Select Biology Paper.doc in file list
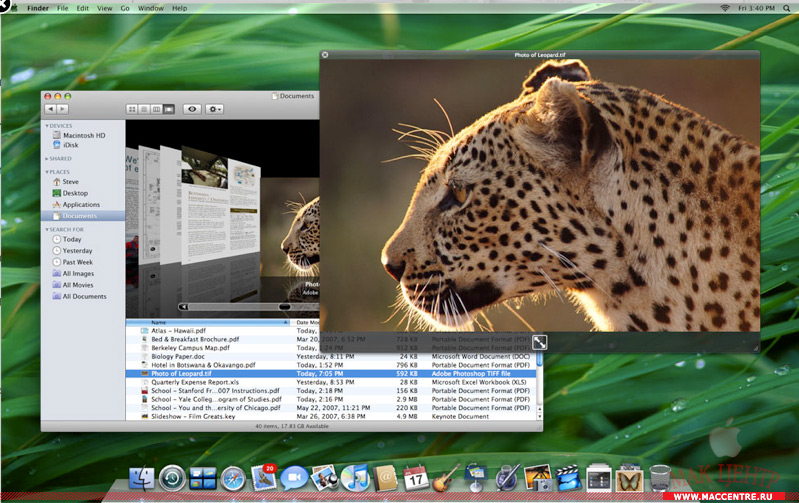This screenshot has height=503, width=799. tap(331, 357)
